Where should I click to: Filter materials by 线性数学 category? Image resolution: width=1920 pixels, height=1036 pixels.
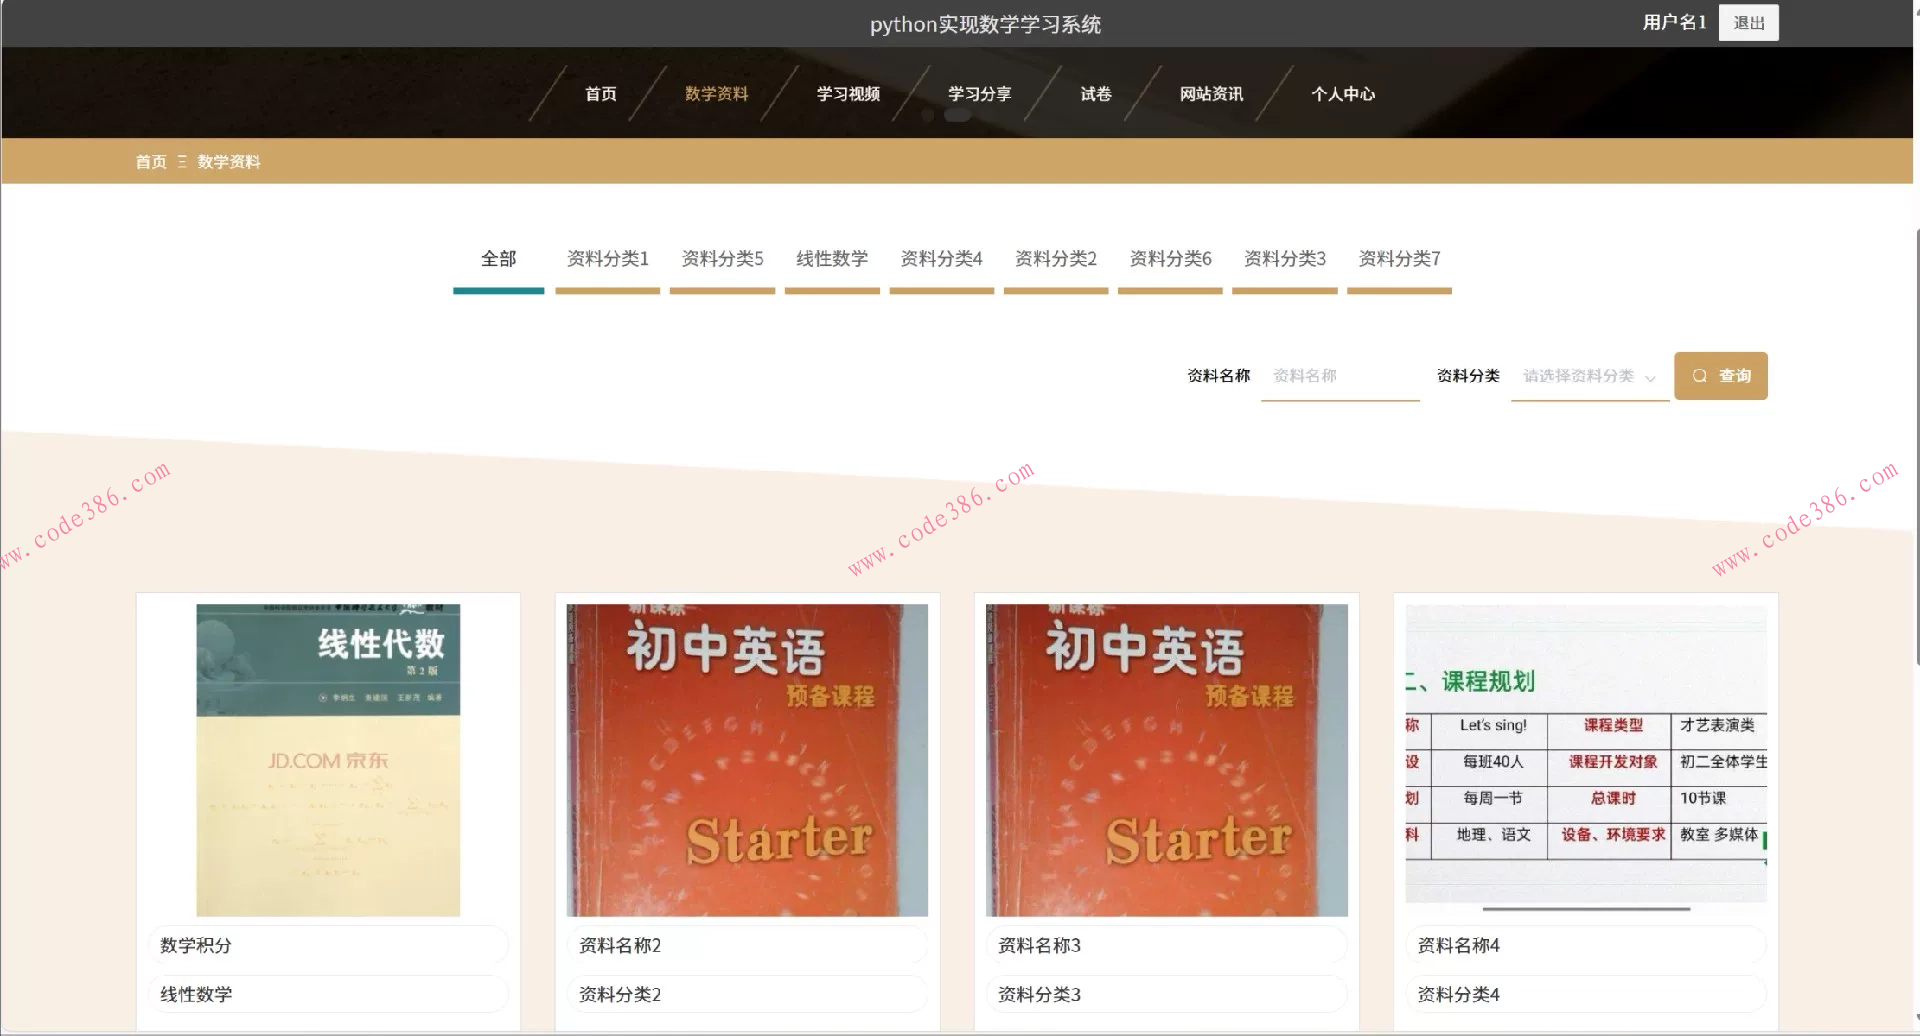(x=831, y=259)
